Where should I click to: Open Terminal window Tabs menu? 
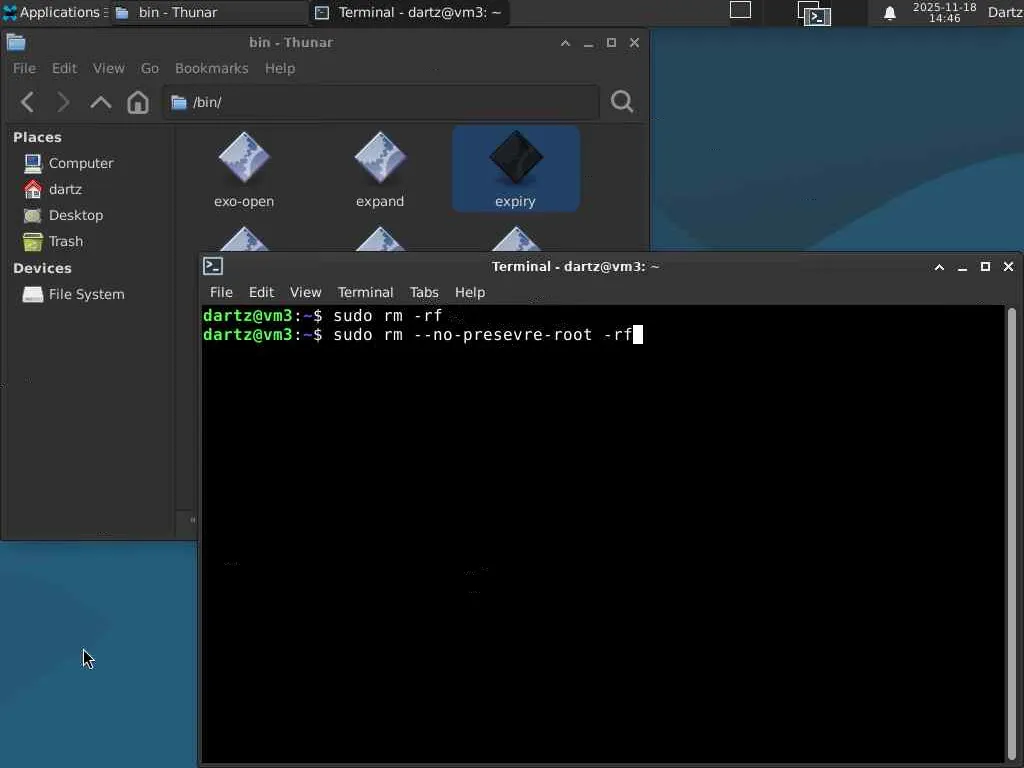click(424, 292)
